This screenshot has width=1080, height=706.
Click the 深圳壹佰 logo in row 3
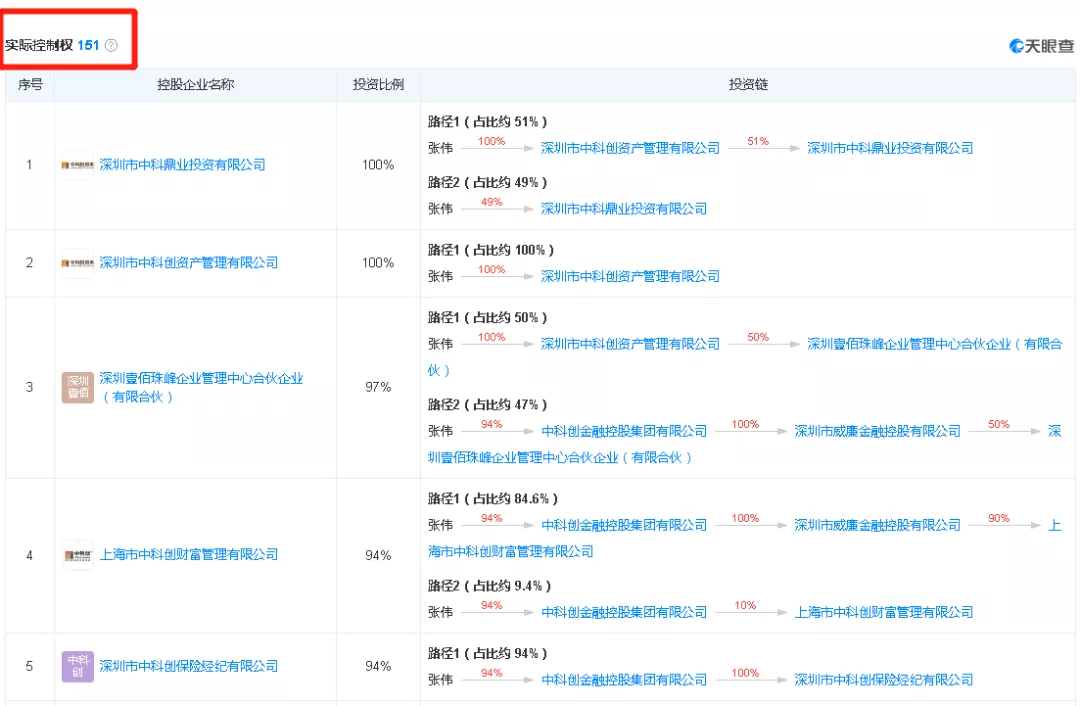pos(77,388)
